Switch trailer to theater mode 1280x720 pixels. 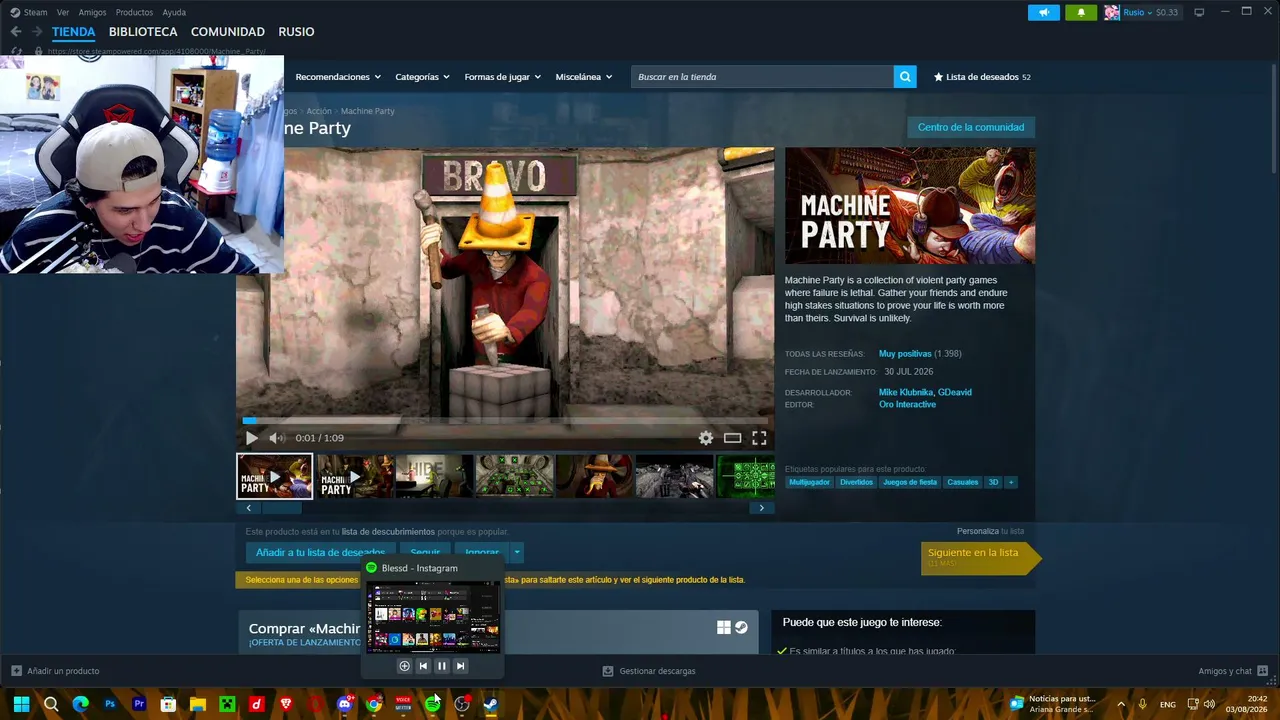point(733,438)
